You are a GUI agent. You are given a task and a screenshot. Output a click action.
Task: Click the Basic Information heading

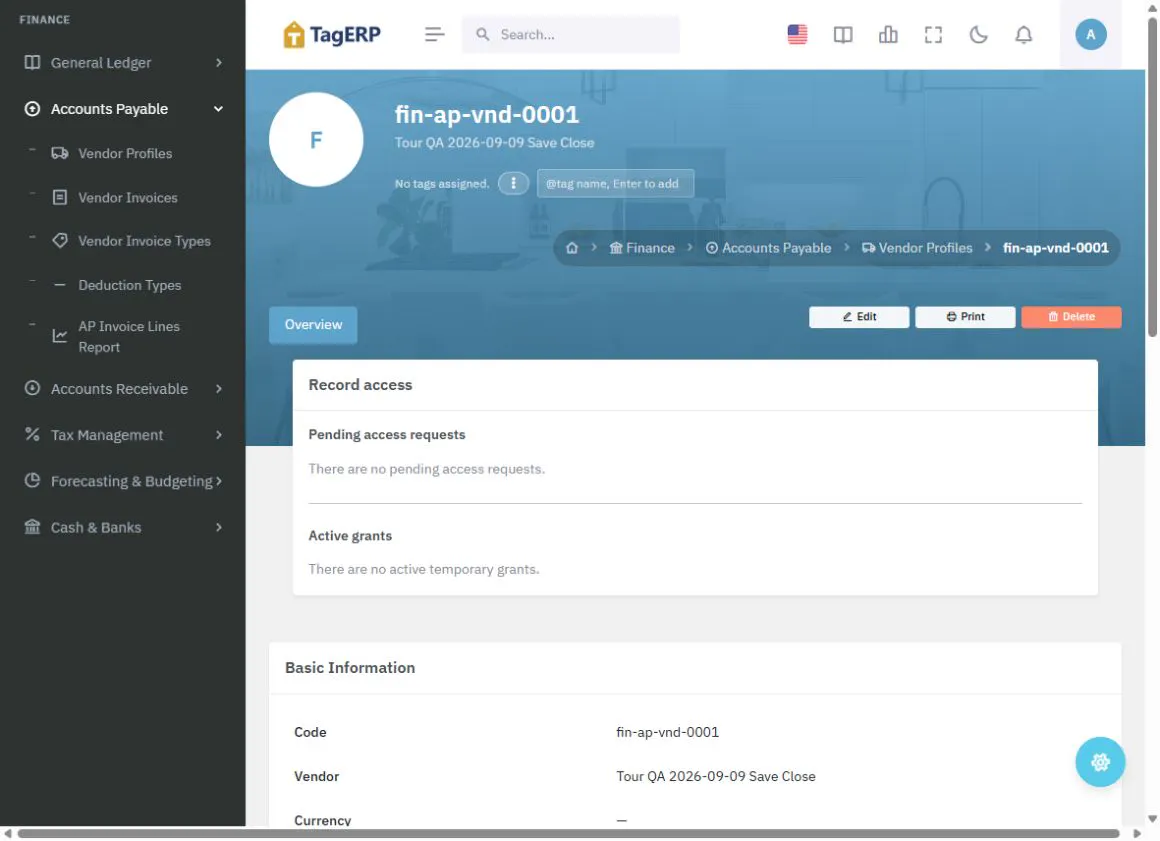(350, 668)
